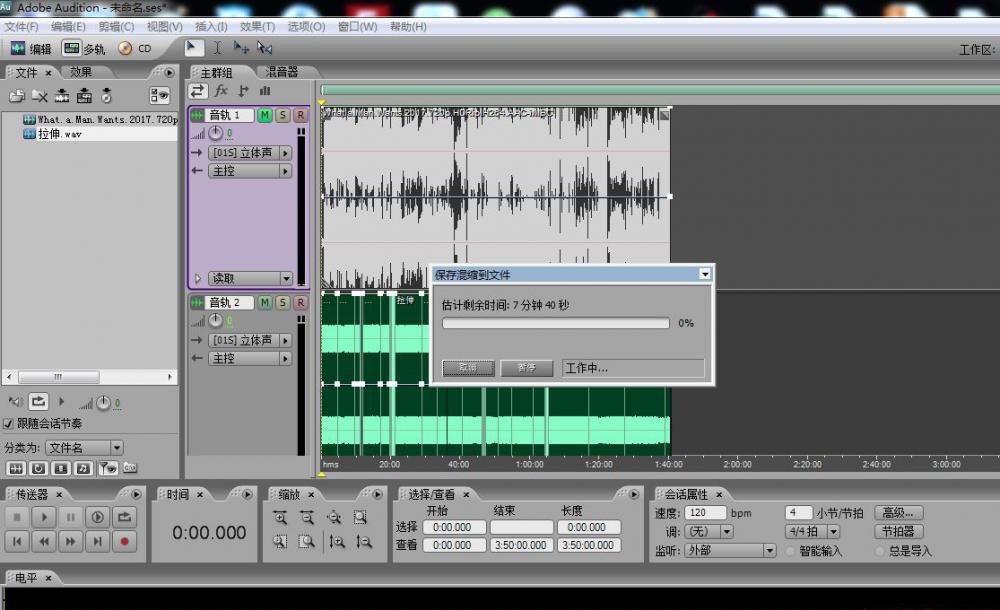Switch to the 混音器 tab
Viewport: 1000px width, 610px height.
[281, 72]
